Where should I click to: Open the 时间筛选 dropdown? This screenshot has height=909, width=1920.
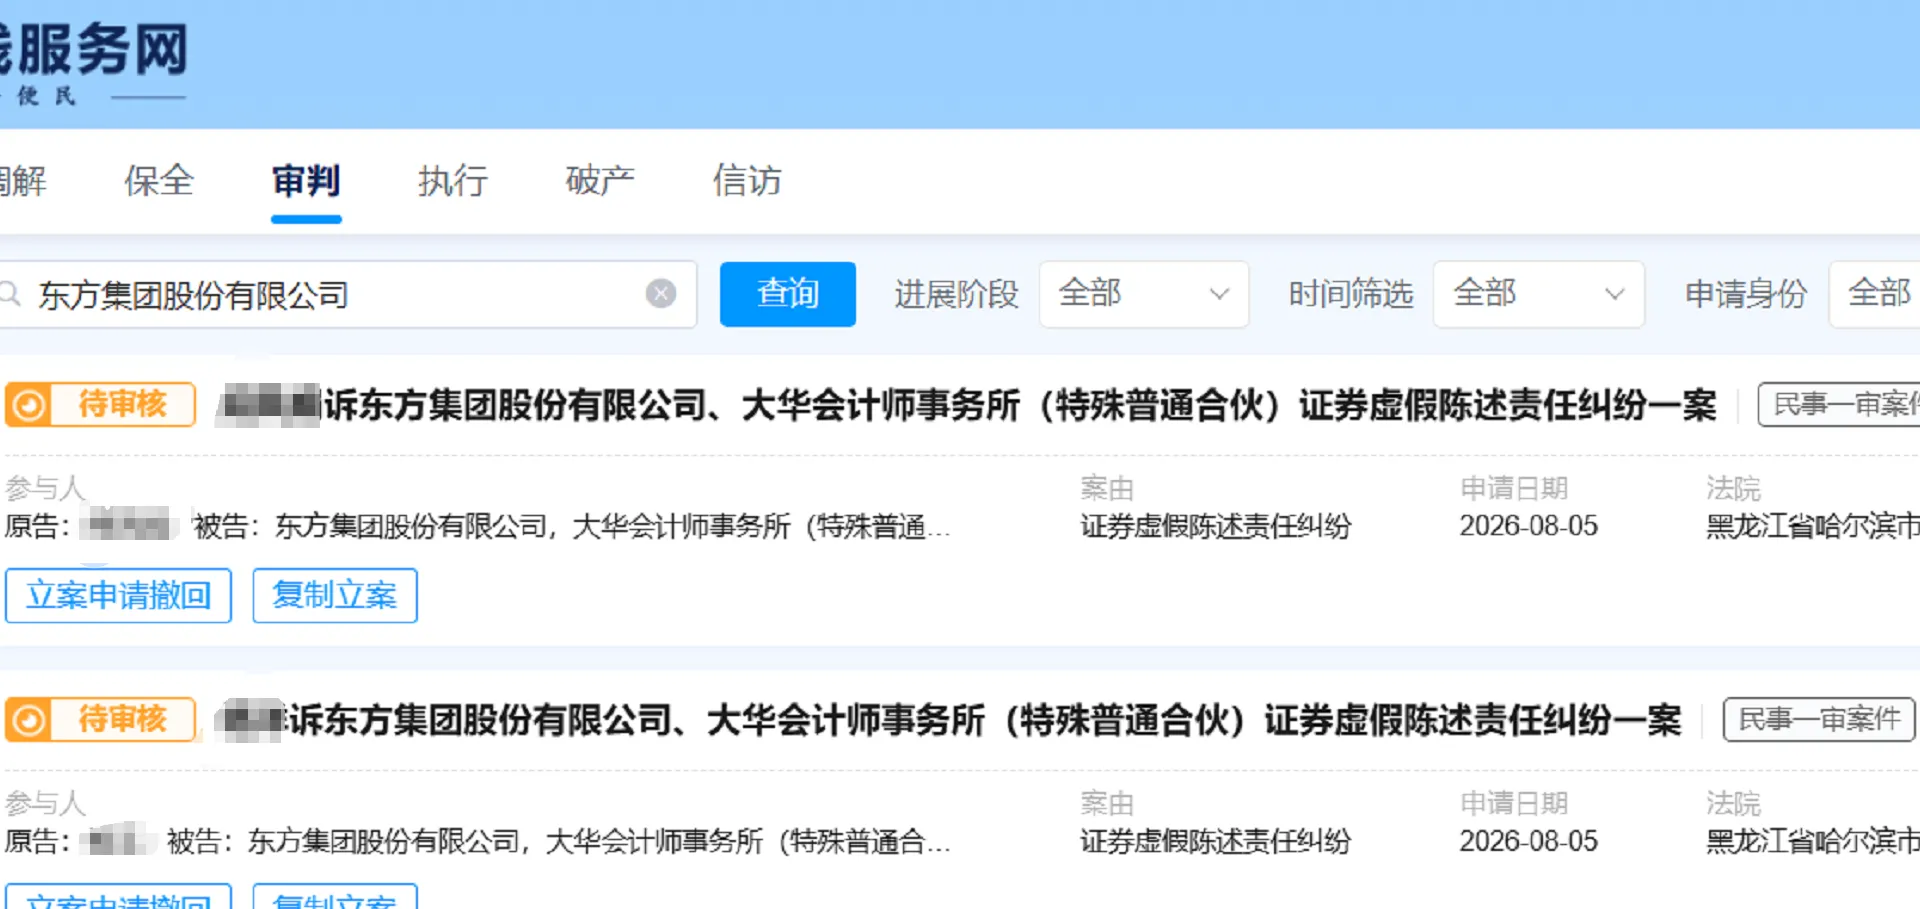pyautogui.click(x=1538, y=294)
